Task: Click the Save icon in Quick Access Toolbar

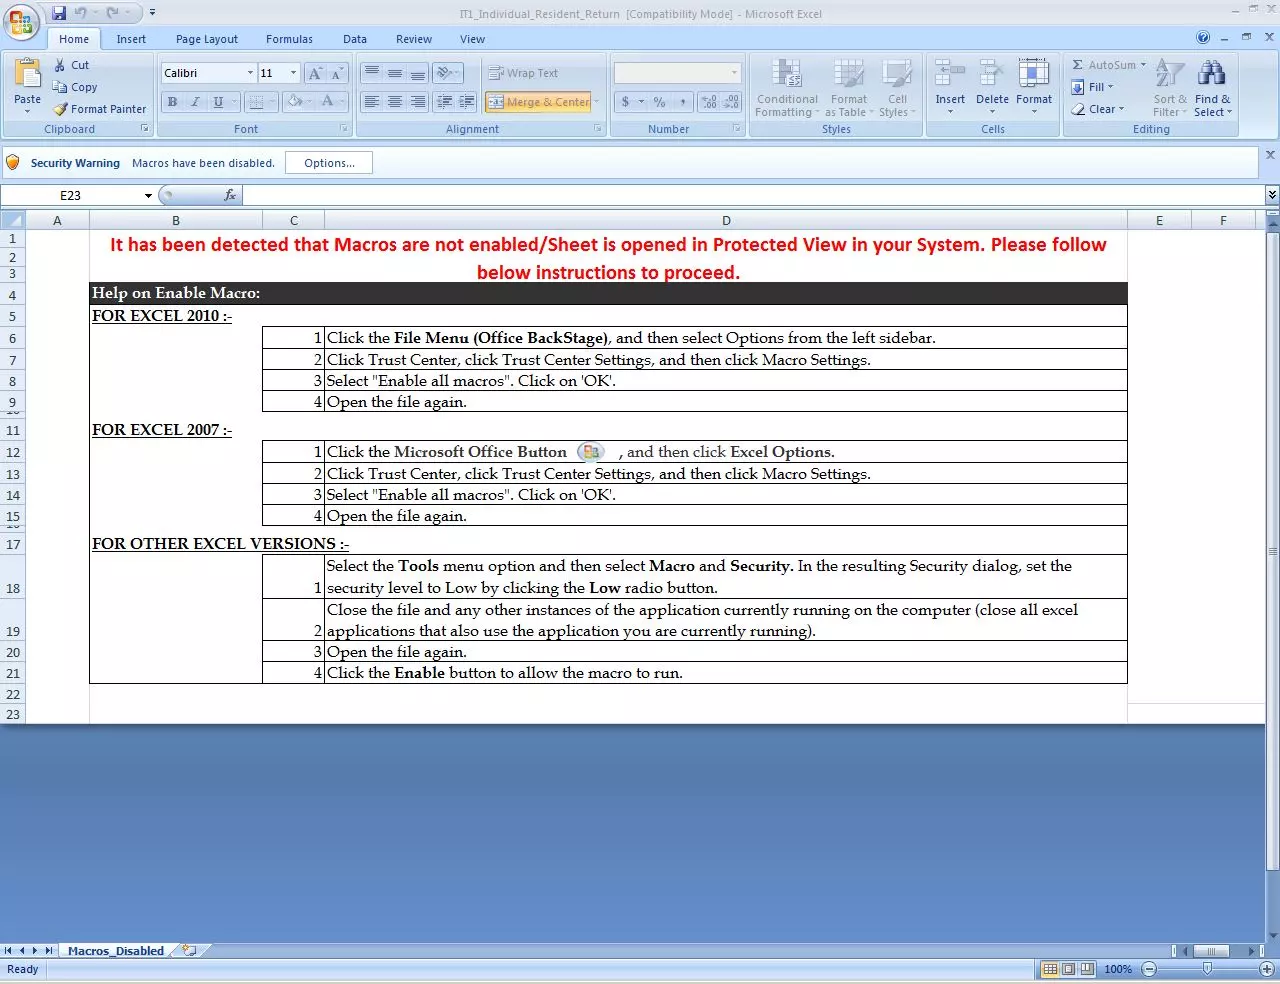Action: coord(59,13)
